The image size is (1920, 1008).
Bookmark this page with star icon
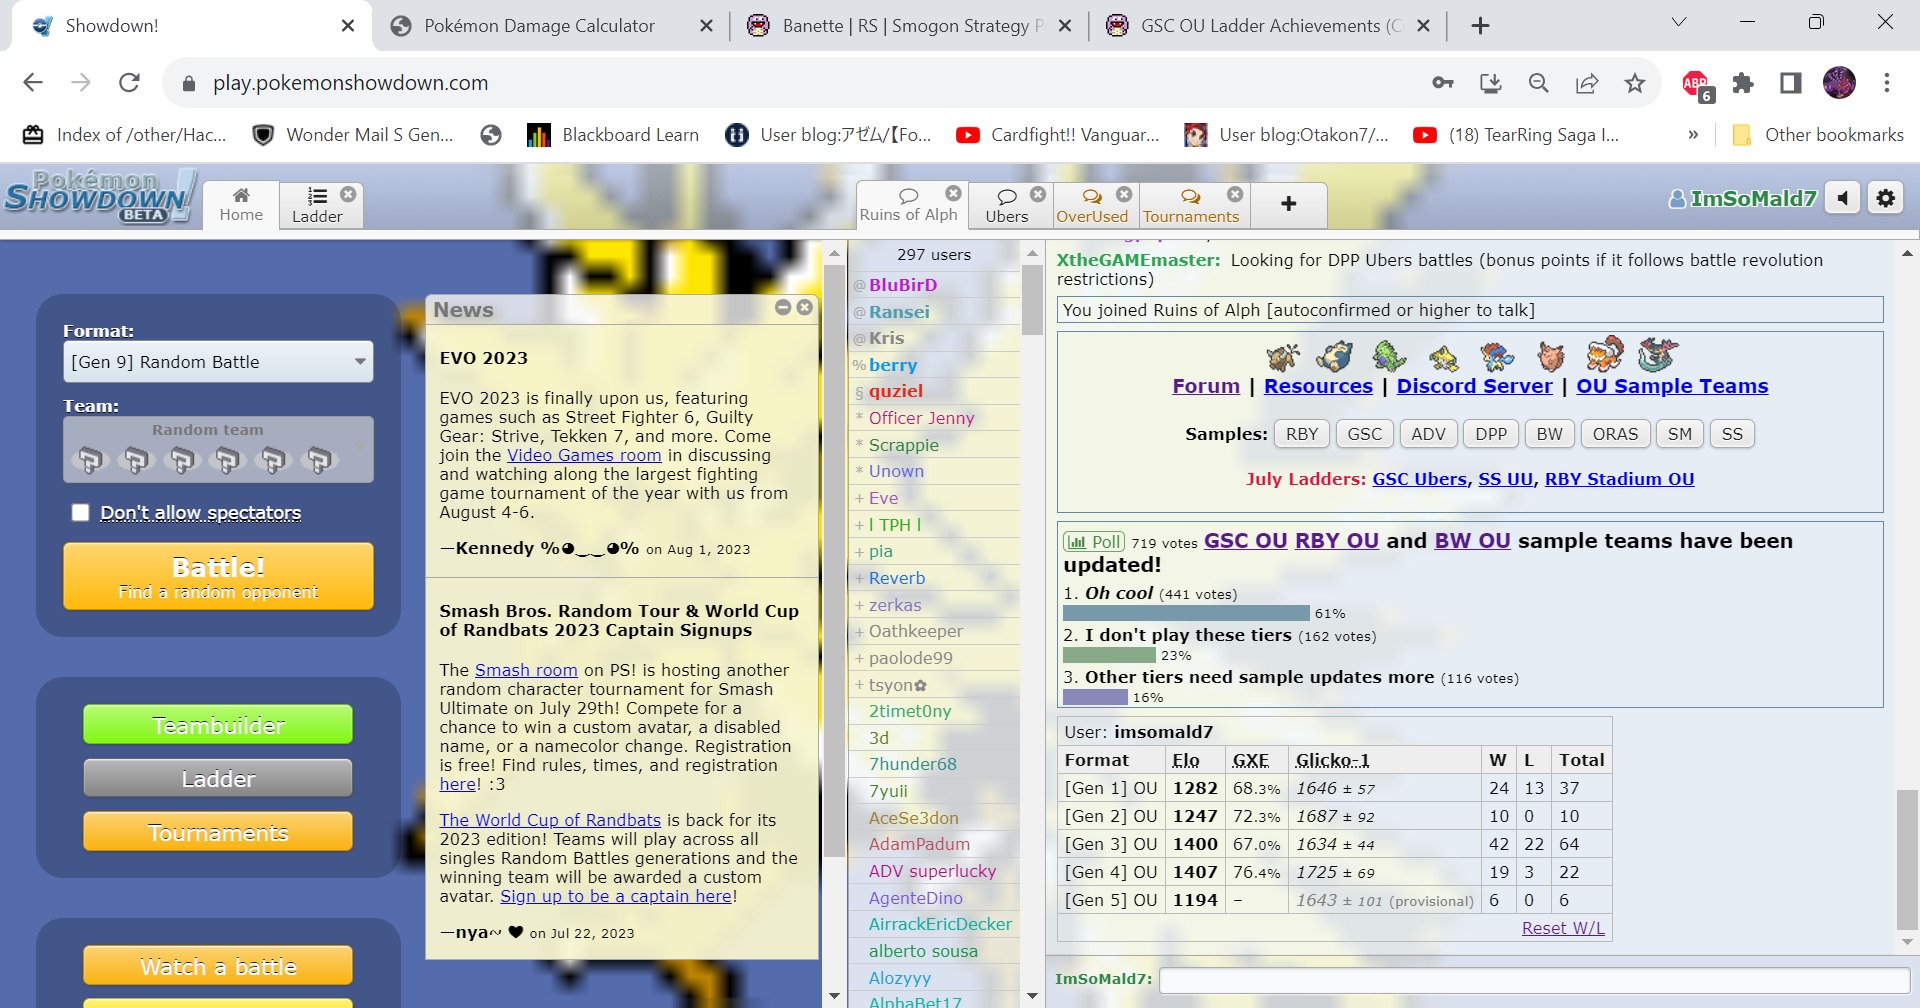pos(1634,83)
